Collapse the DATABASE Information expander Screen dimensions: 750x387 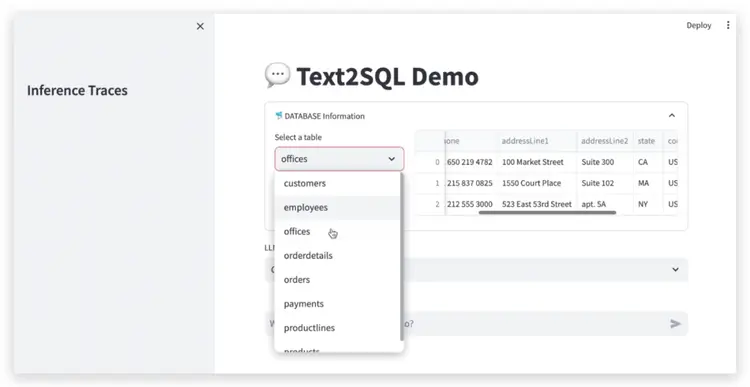point(672,115)
